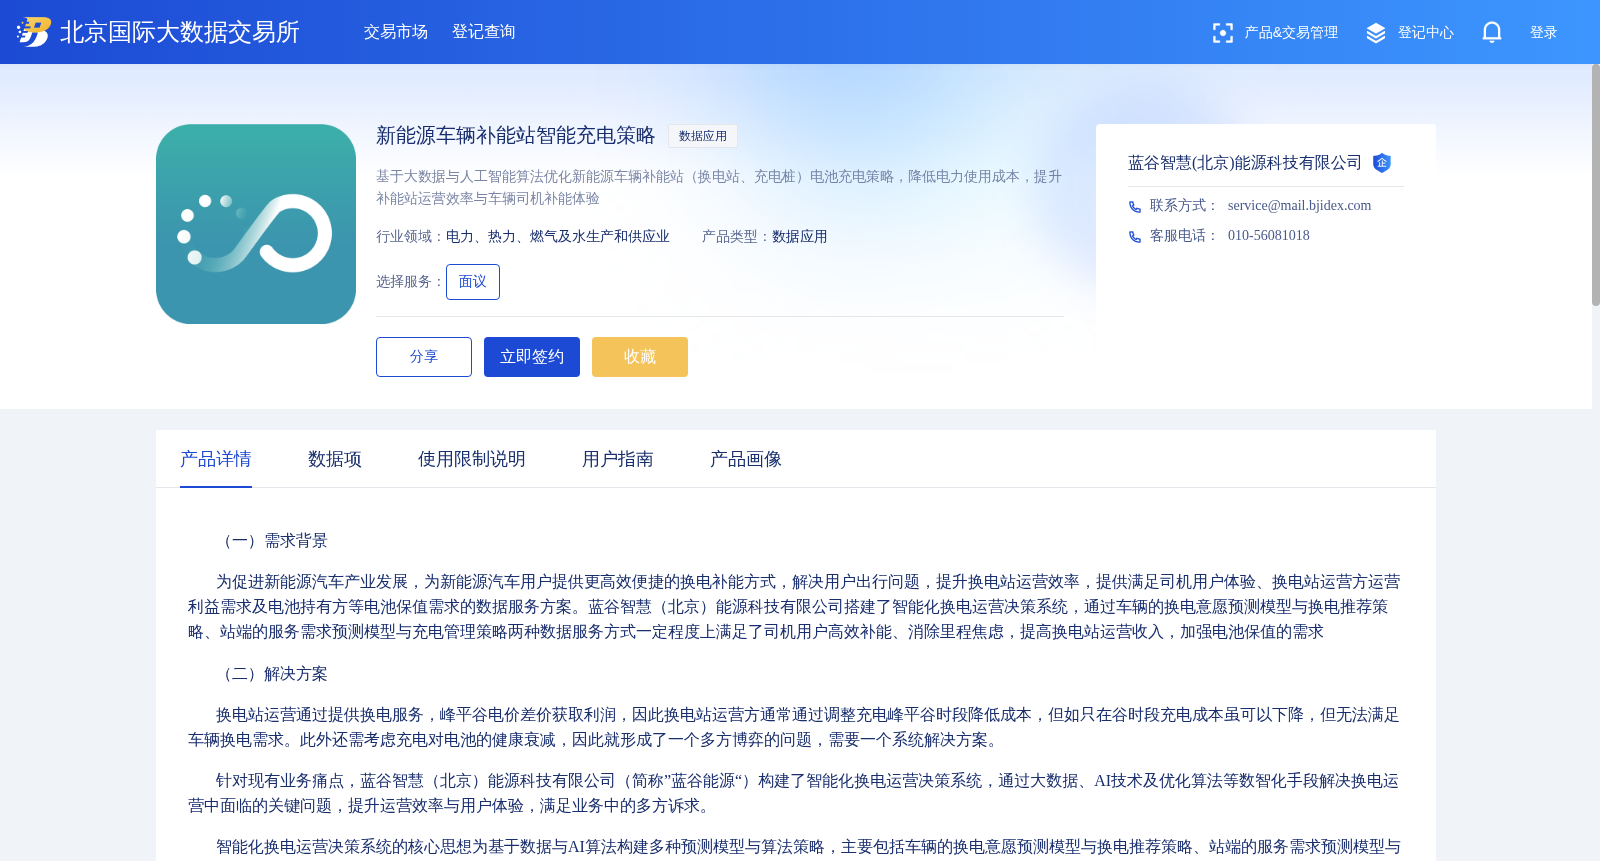Click email service@mail.bjidex.com
Viewport: 1600px width, 861px height.
tap(1299, 206)
